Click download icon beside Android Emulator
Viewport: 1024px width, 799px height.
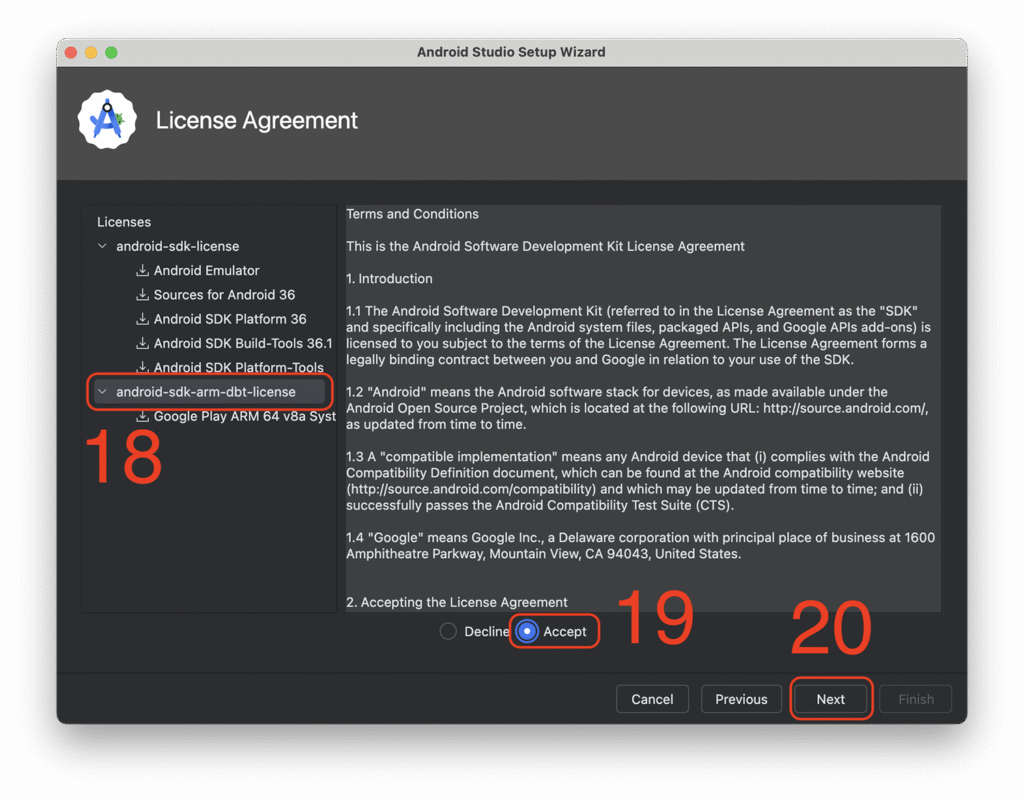pos(142,271)
